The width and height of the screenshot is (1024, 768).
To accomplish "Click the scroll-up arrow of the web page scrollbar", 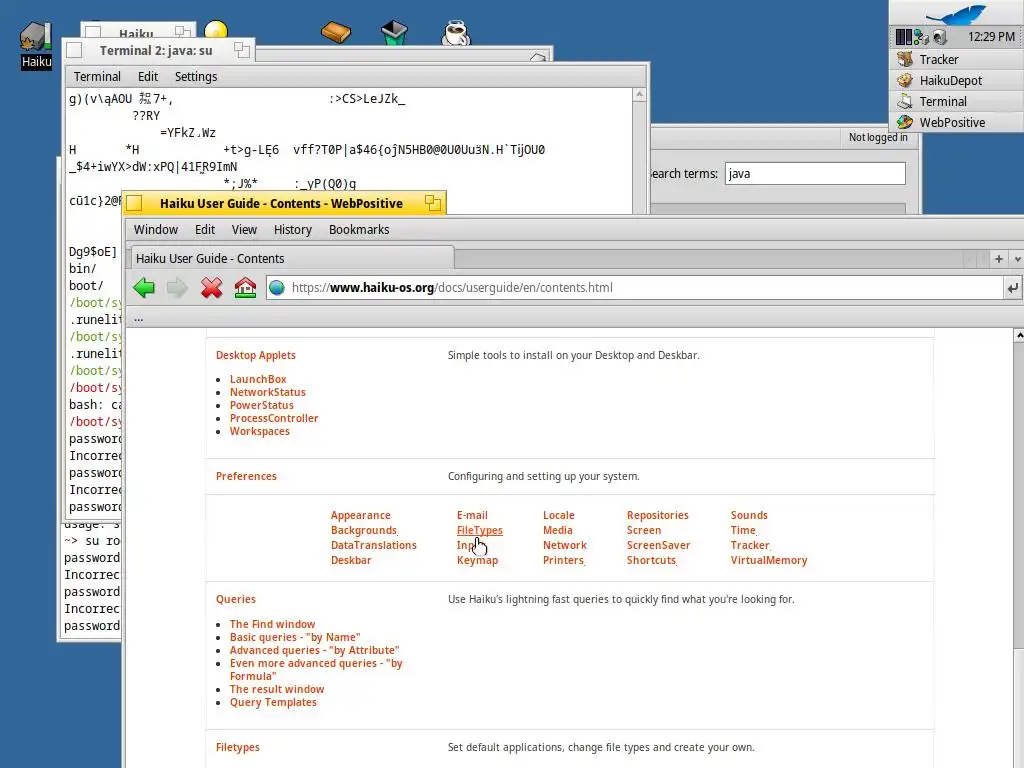I will [1018, 336].
